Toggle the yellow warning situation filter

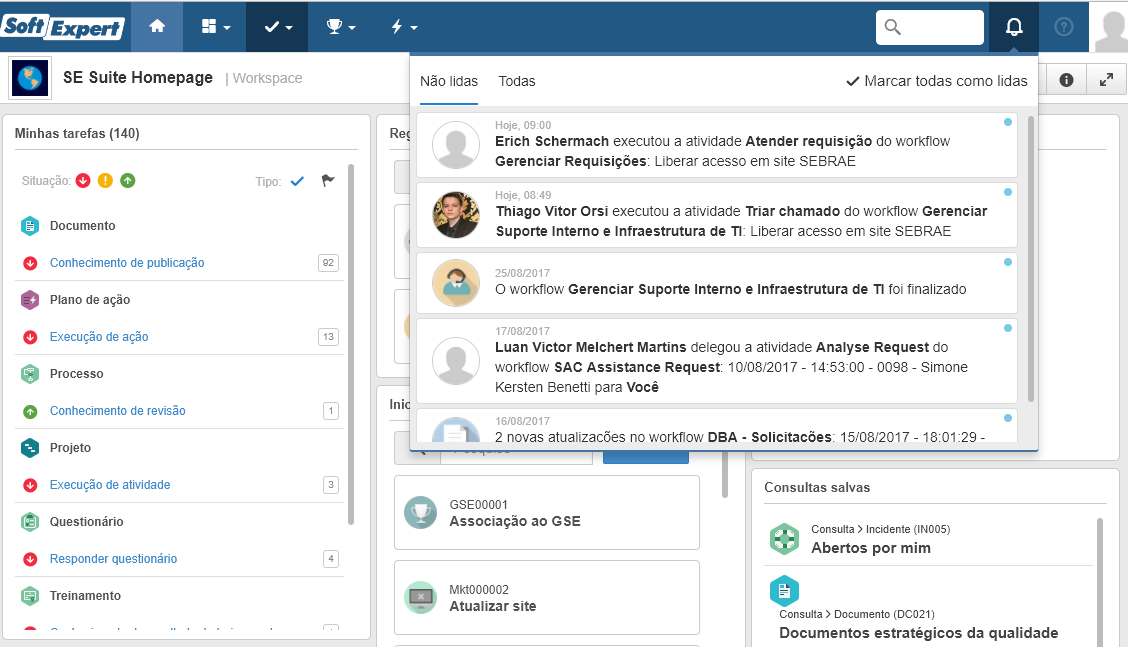tap(105, 181)
